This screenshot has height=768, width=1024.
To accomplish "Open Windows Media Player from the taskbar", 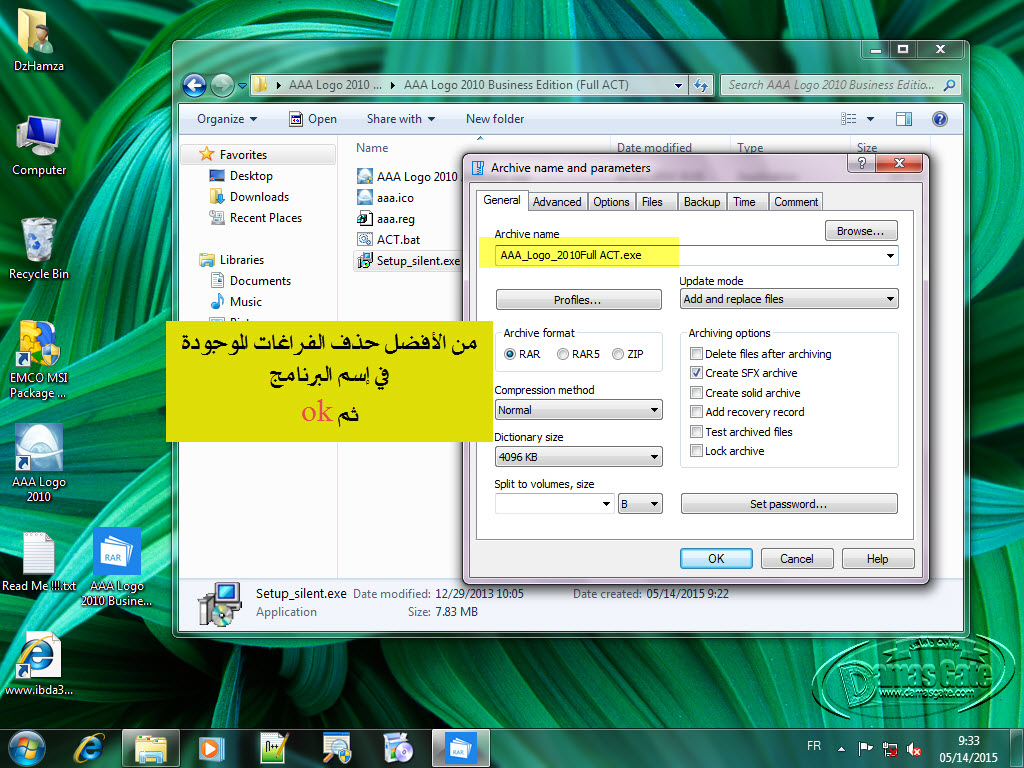I will click(210, 748).
